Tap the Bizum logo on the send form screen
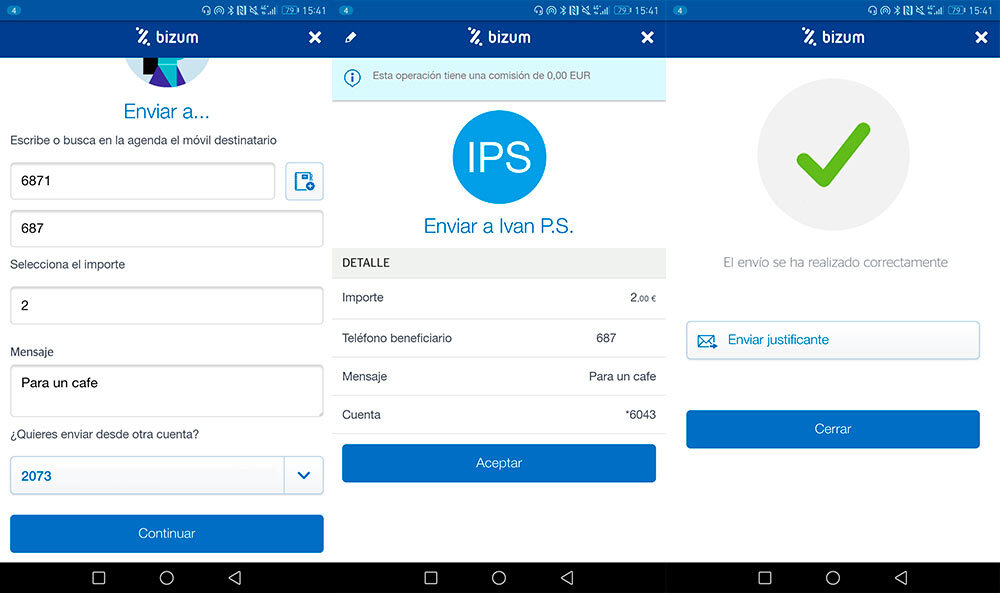The image size is (1000, 593). point(167,37)
